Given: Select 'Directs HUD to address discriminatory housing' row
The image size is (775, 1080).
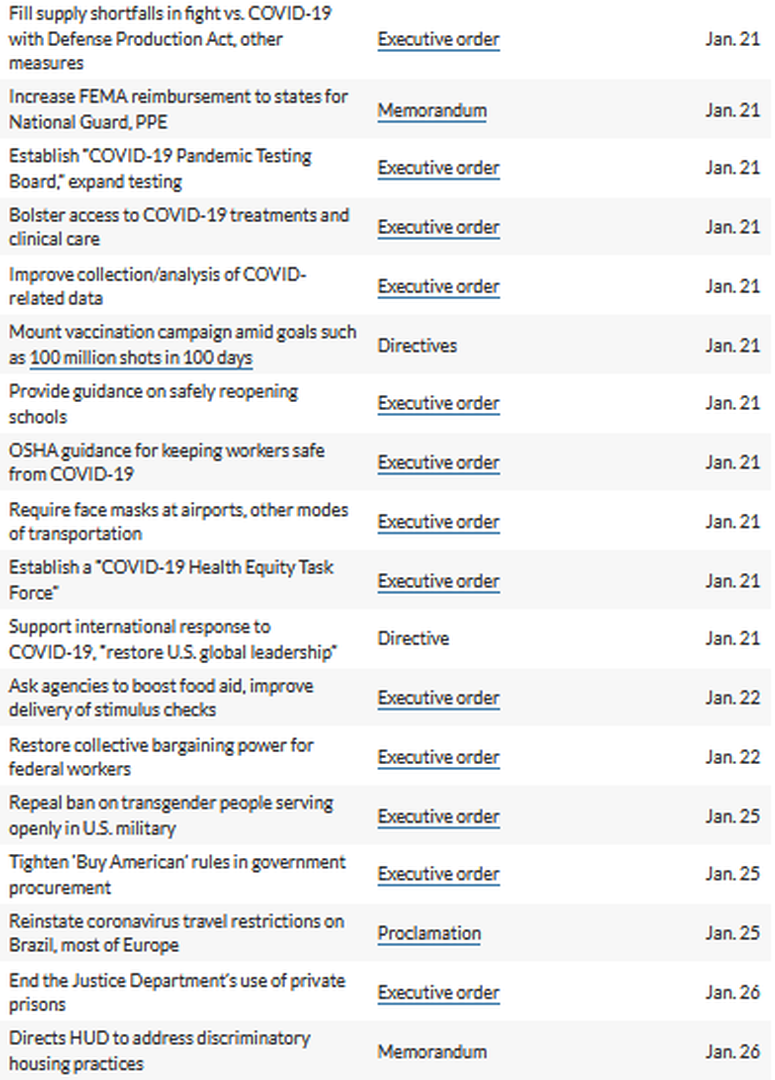Looking at the screenshot, I should tap(386, 1051).
